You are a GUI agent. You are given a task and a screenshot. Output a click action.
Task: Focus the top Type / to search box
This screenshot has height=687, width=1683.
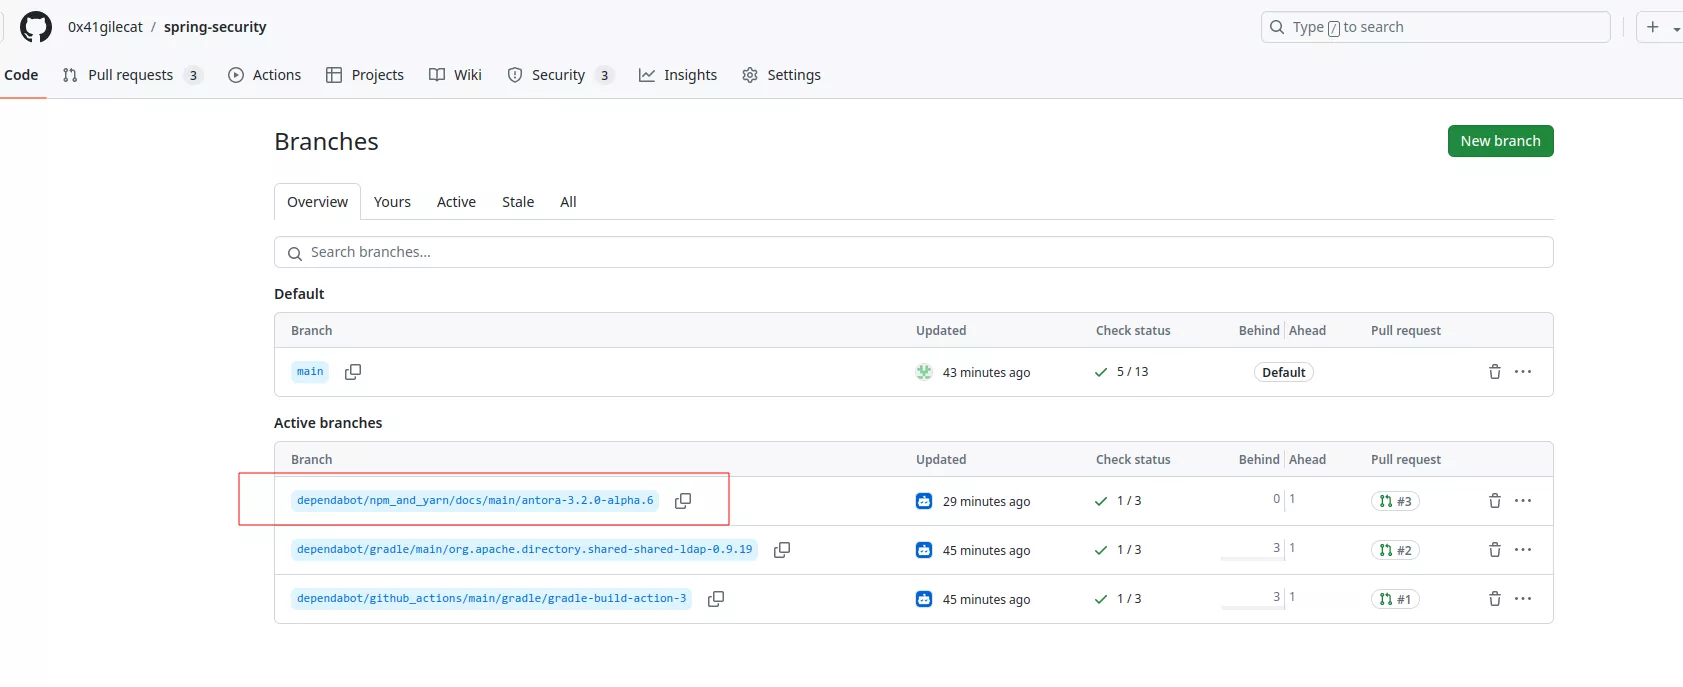[x=1435, y=27]
